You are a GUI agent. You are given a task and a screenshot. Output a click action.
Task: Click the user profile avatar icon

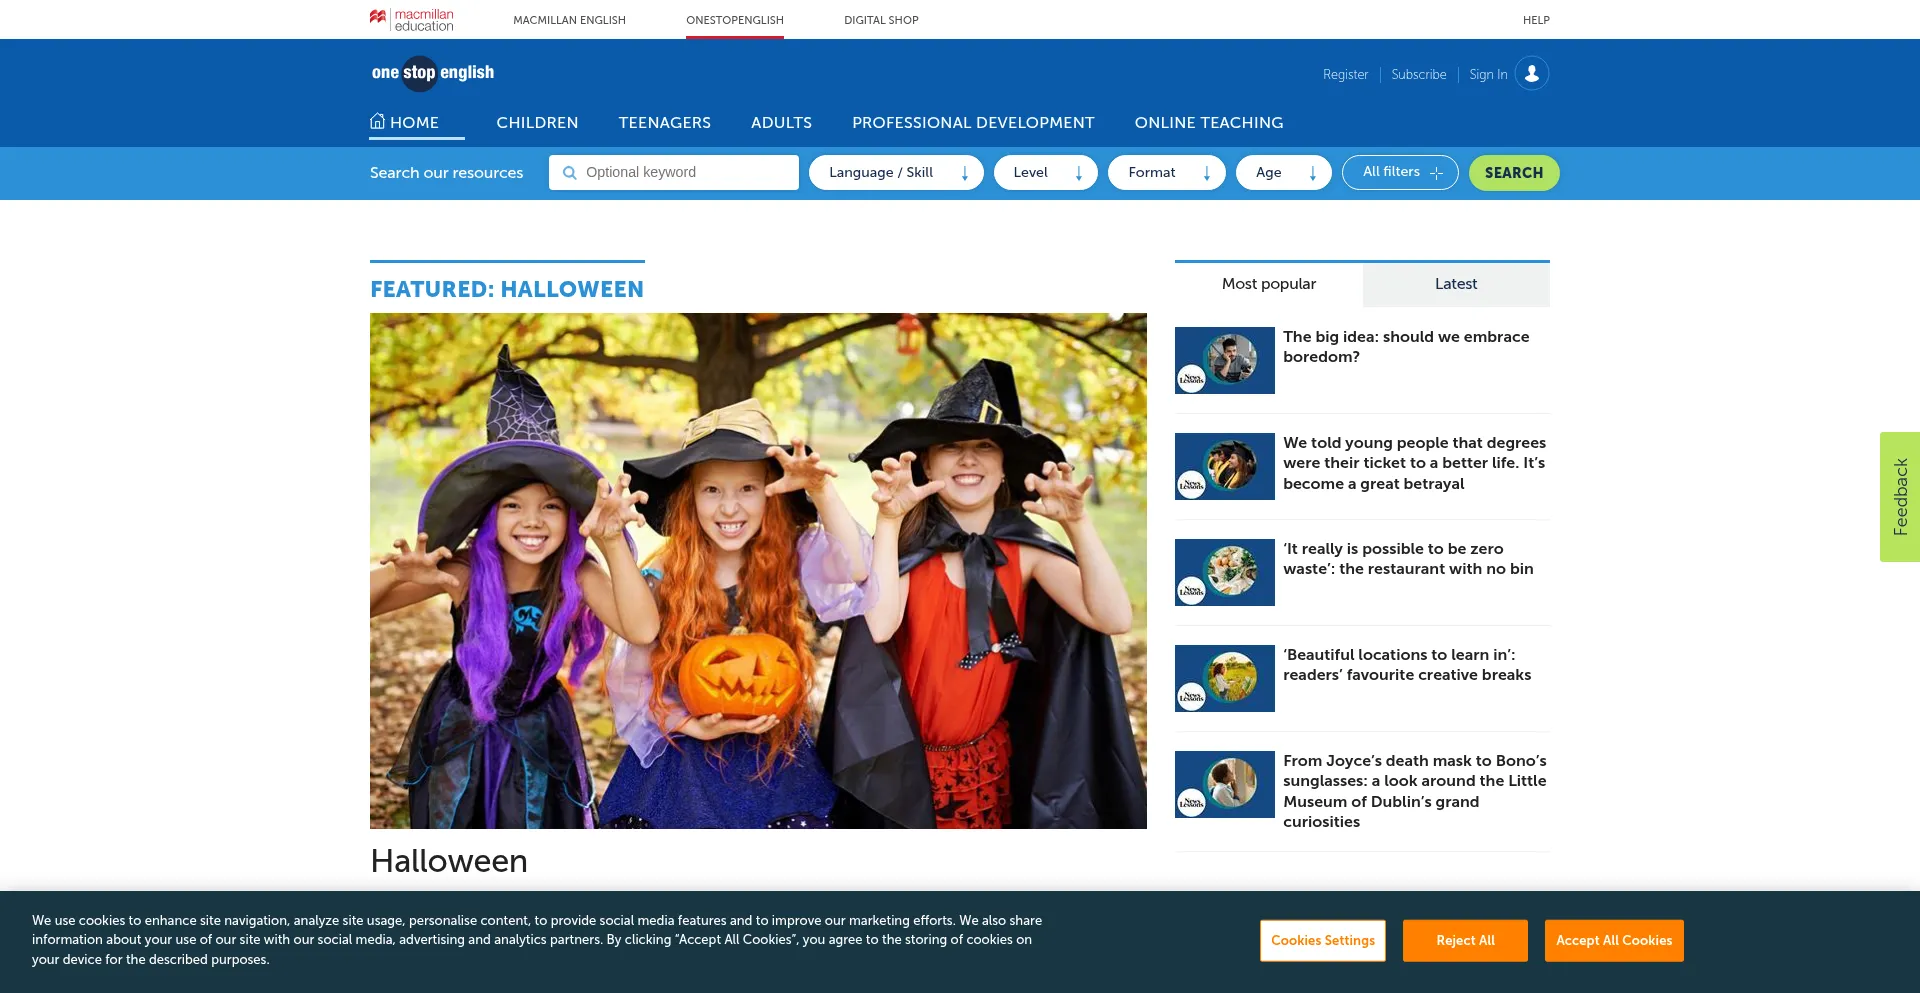1531,74
